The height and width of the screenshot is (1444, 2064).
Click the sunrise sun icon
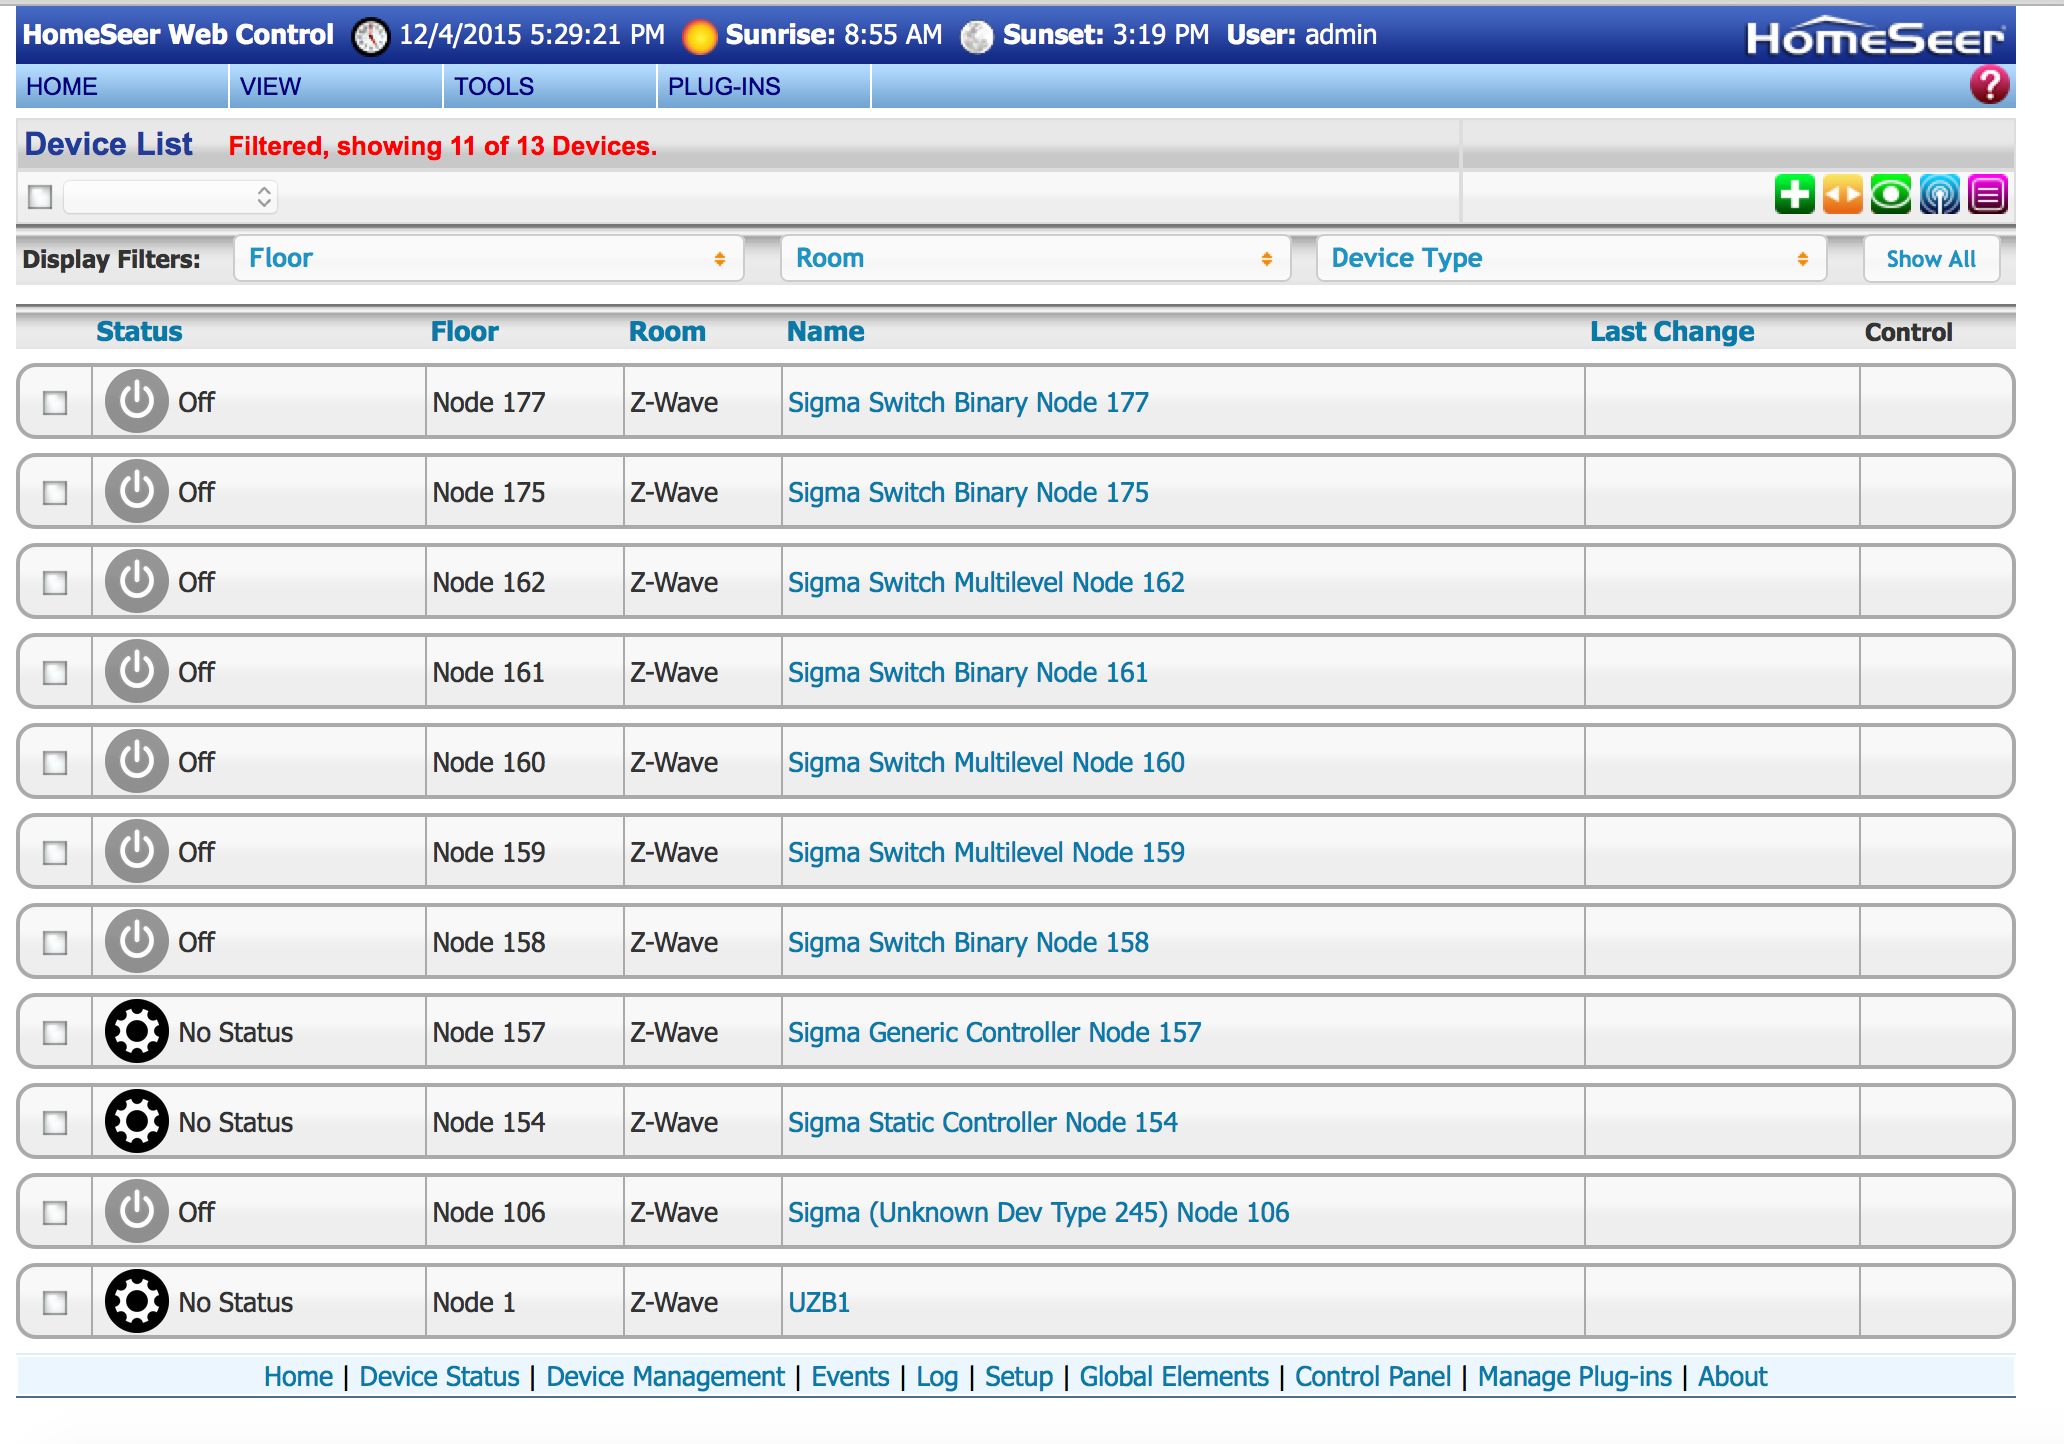tap(699, 37)
